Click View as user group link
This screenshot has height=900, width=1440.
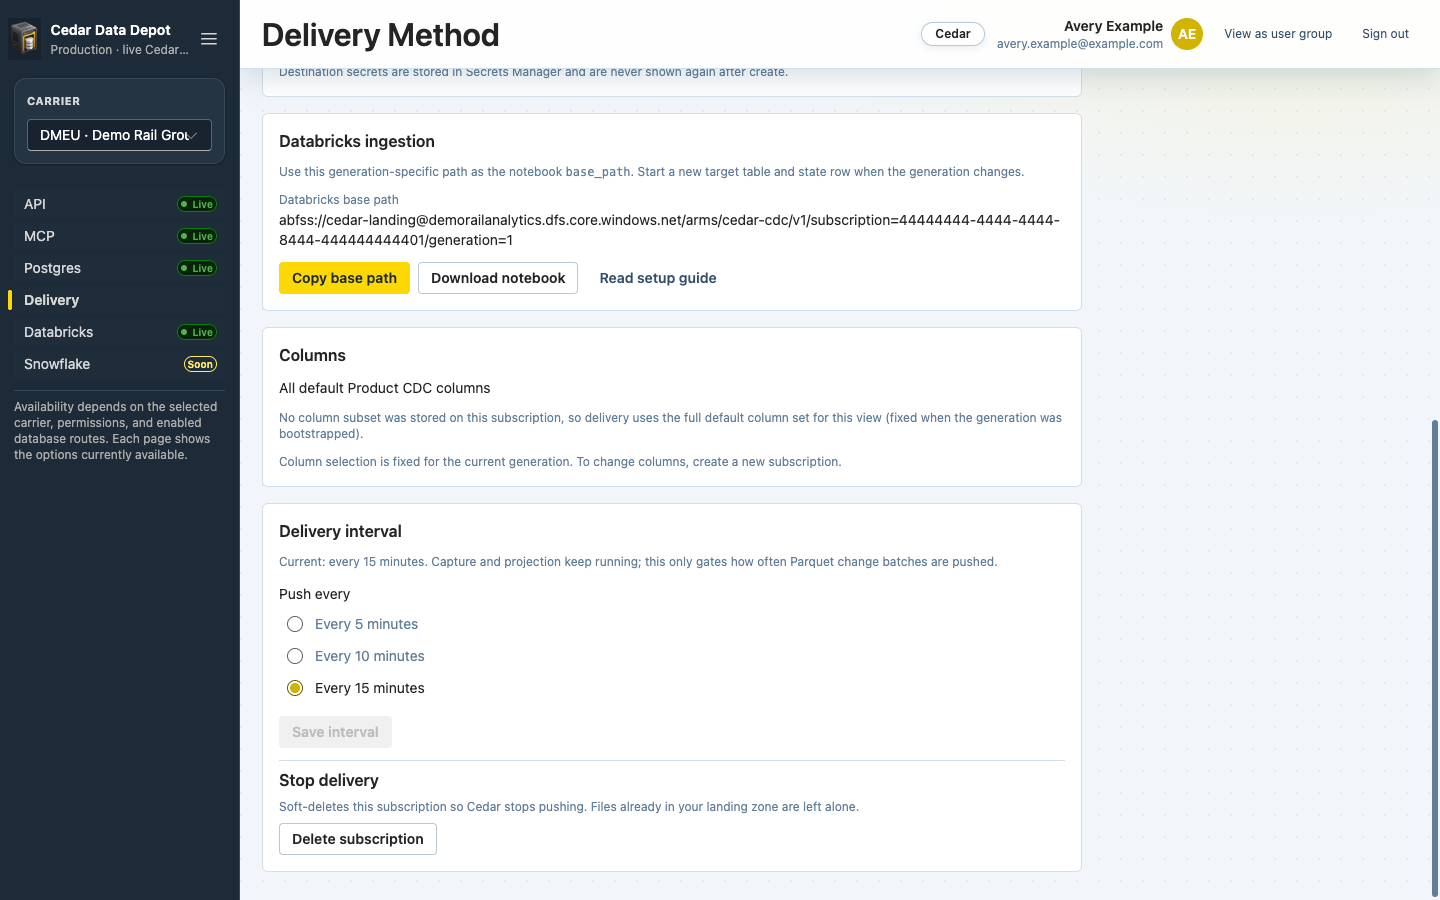[x=1278, y=34]
